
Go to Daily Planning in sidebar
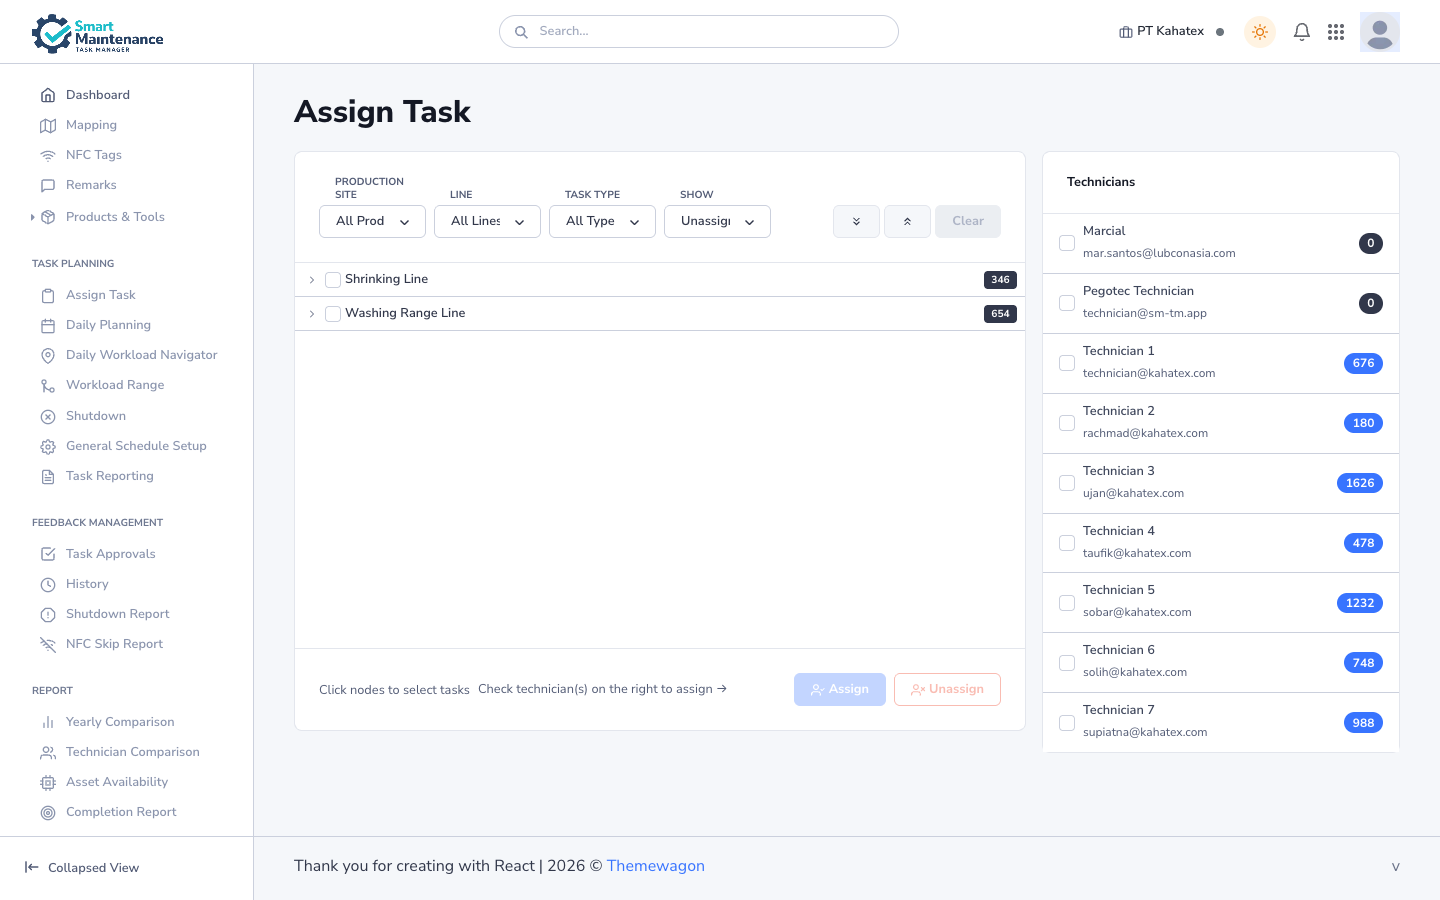(x=108, y=325)
